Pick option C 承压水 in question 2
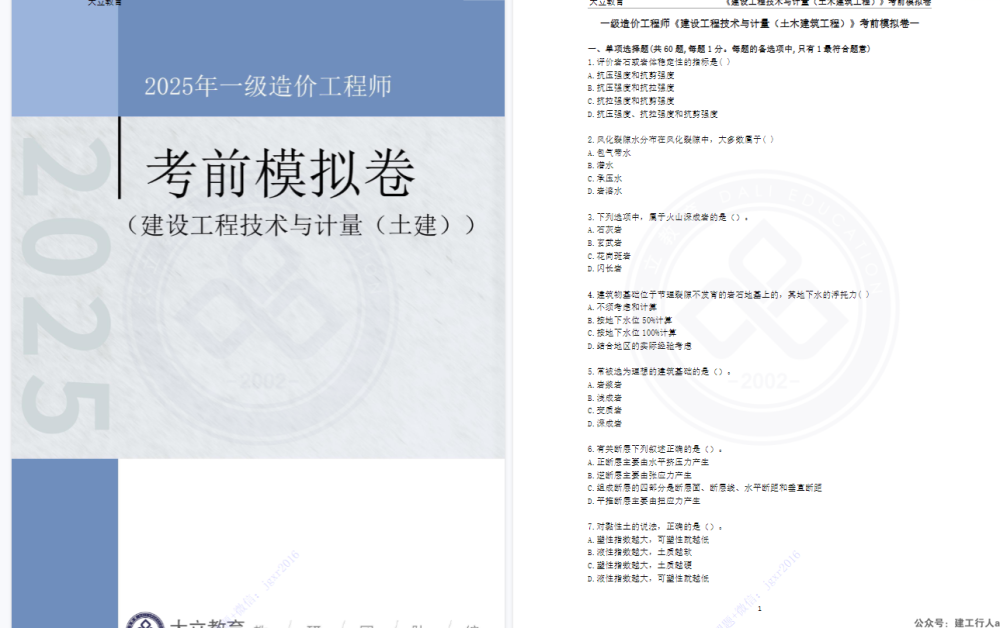 click(608, 178)
